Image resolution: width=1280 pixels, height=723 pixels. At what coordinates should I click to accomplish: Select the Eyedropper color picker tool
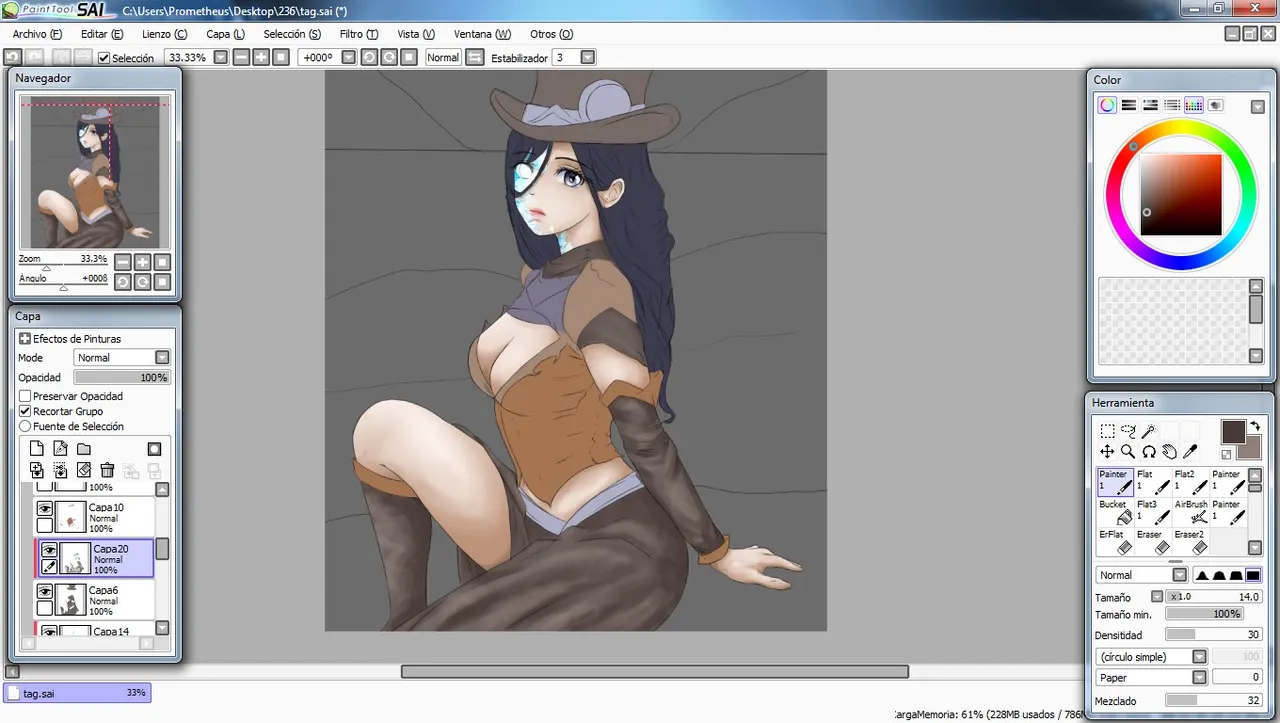click(x=1190, y=452)
